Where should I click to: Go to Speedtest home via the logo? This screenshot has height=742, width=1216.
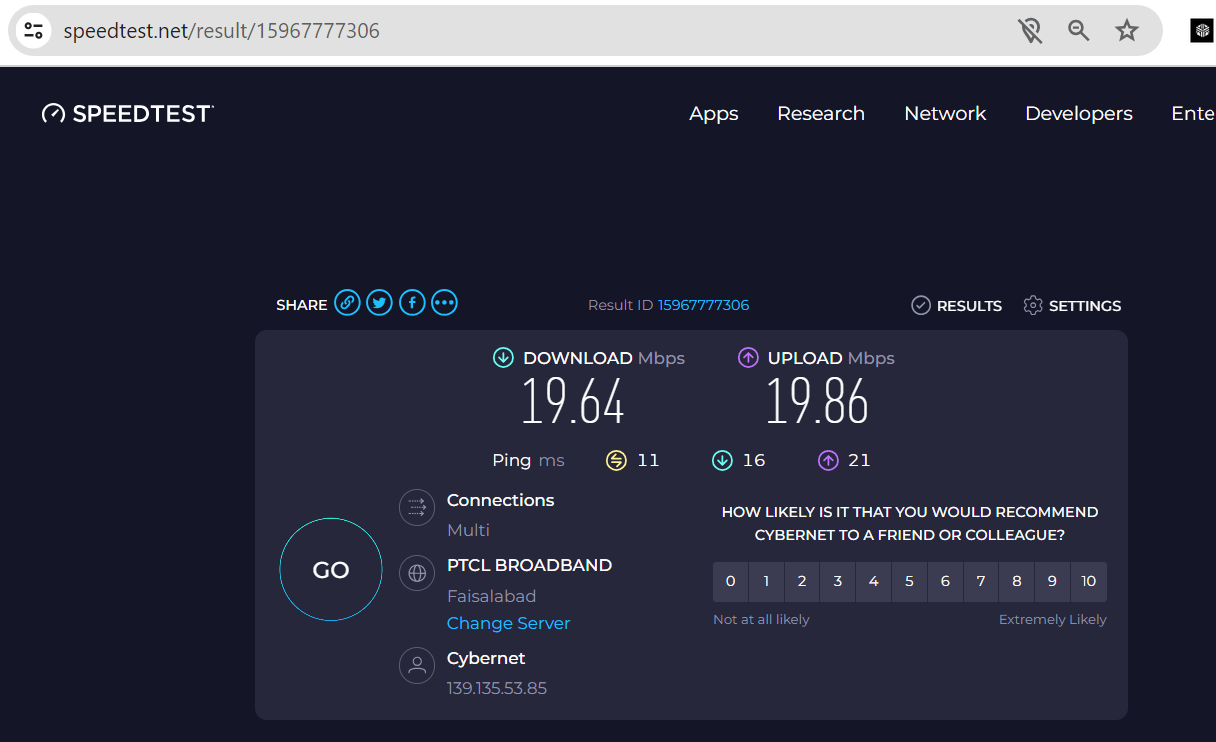(x=128, y=114)
